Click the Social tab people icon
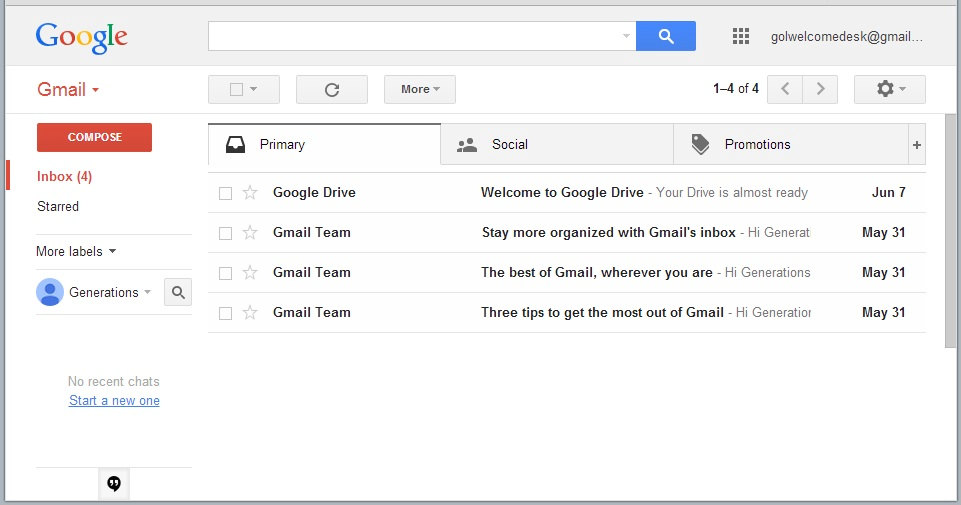Viewport: 961px width, 505px height. 467,145
